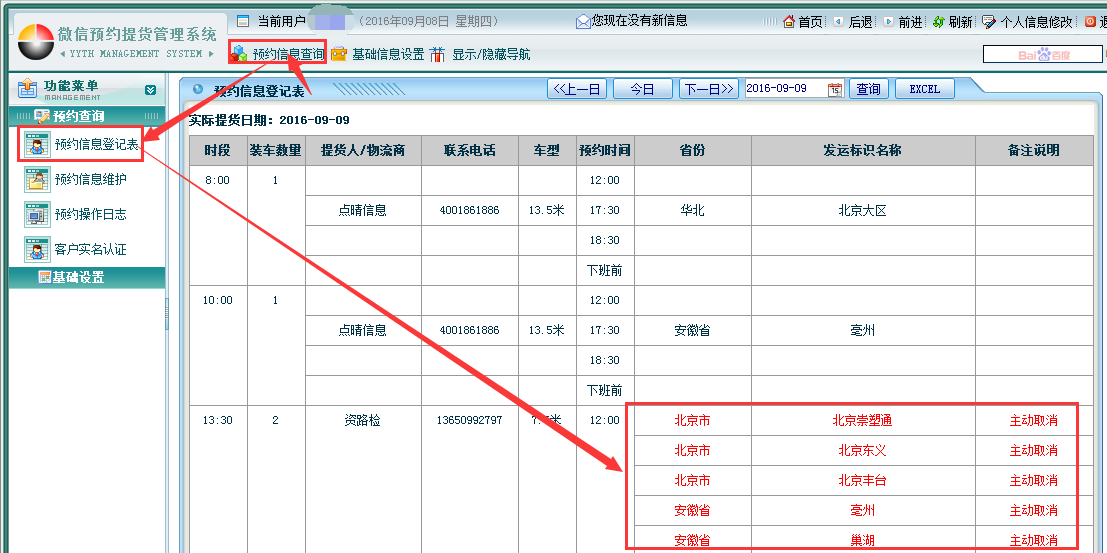The image size is (1107, 553).
Task: Click the 个人信息修改 icon
Action: tap(988, 22)
